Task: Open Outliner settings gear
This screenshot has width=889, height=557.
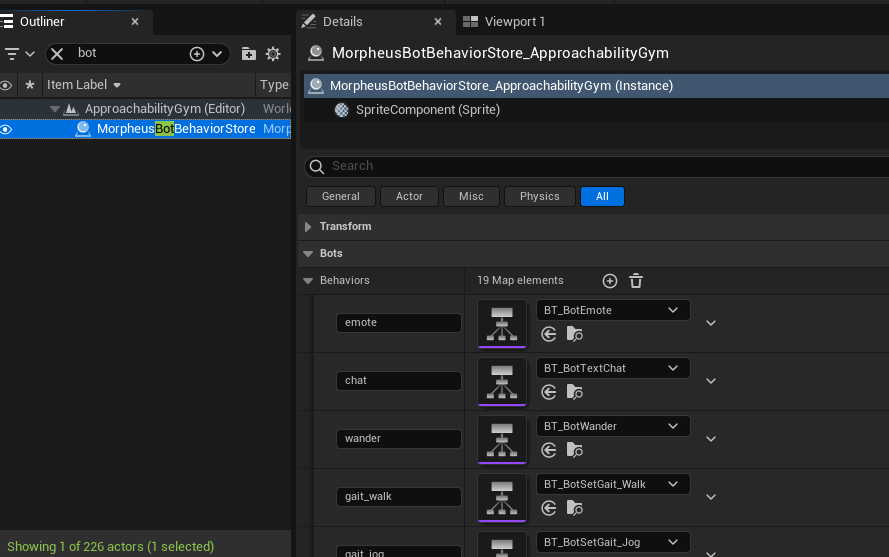Action: (x=273, y=54)
